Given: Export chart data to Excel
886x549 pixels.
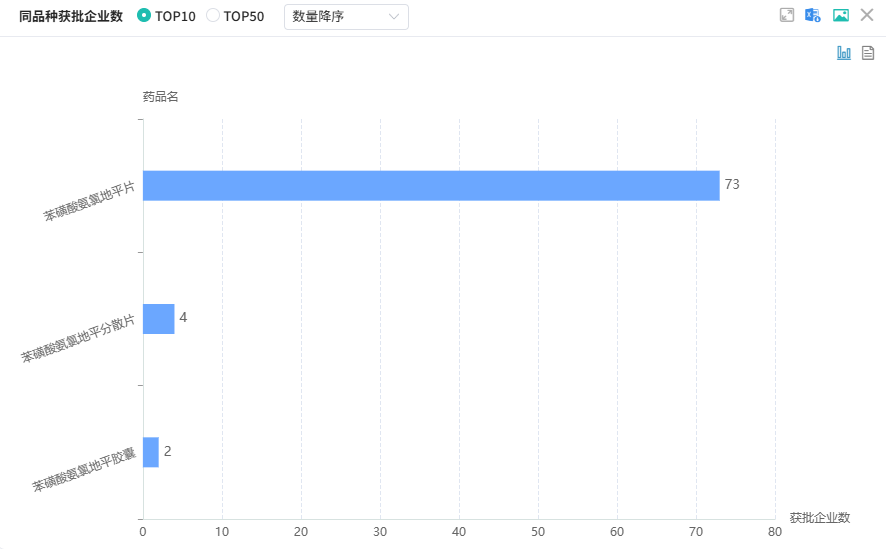Looking at the screenshot, I should [813, 15].
